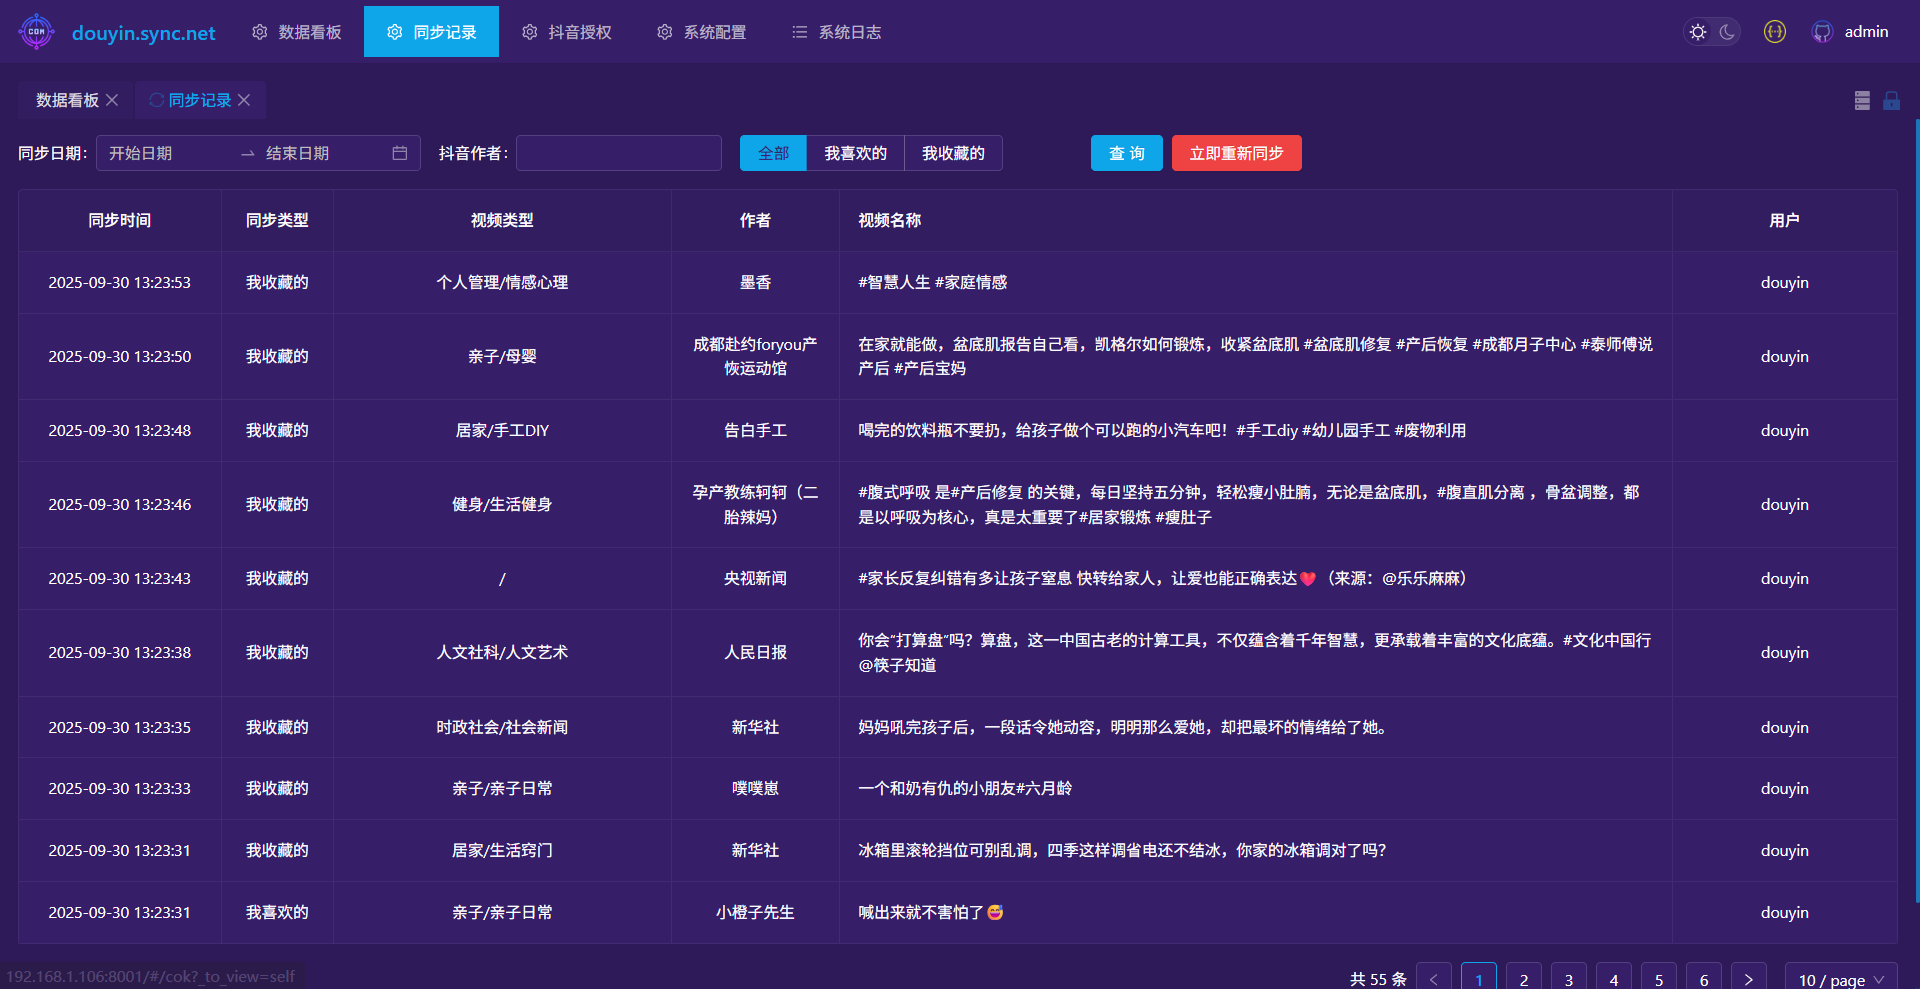Image resolution: width=1920 pixels, height=989 pixels.
Task: Close the 同步记录 tab
Action: [244, 100]
